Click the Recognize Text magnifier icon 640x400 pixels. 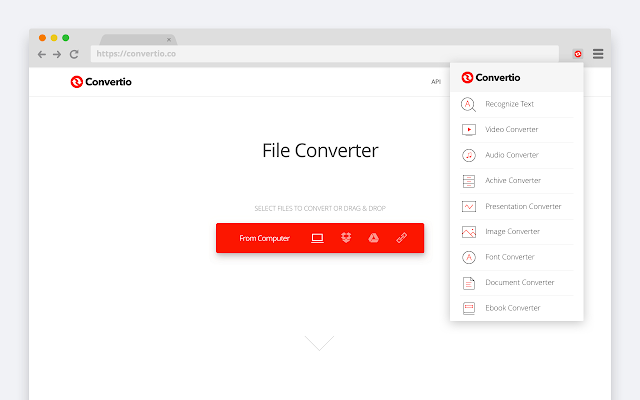coord(469,104)
